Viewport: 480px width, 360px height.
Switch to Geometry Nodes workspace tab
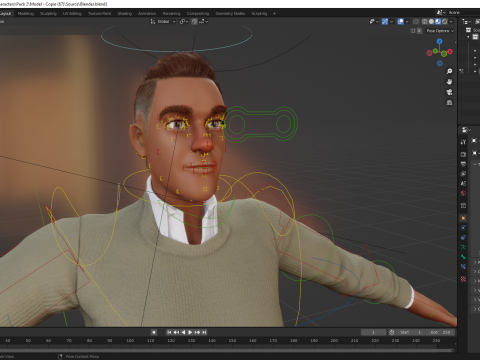point(230,13)
